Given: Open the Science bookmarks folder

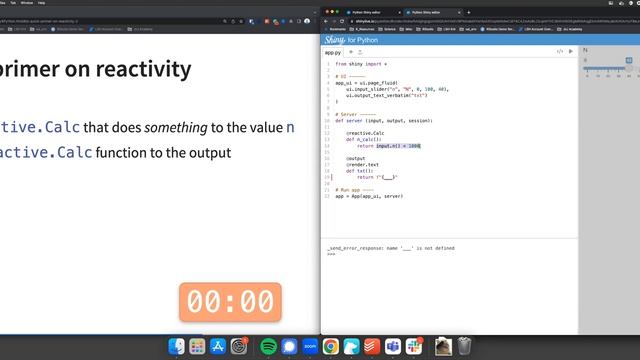Looking at the screenshot, I should pyautogui.click(x=387, y=29).
